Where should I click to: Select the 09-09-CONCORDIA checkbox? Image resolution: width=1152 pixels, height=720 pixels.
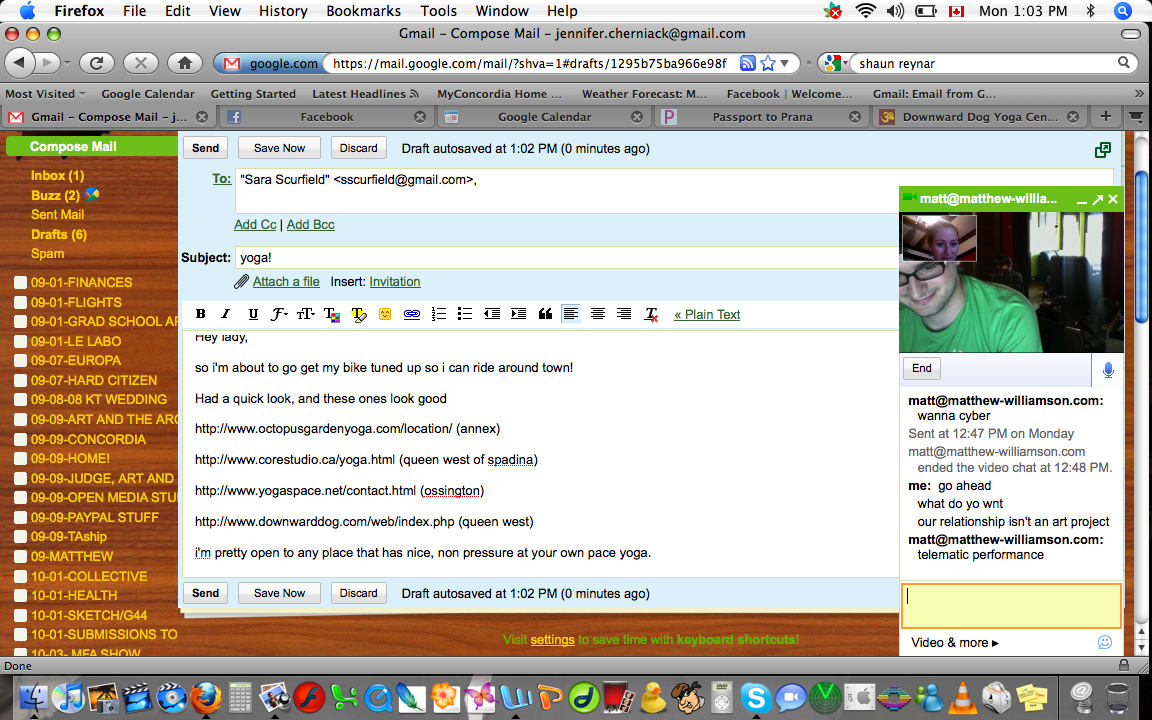[x=21, y=439]
